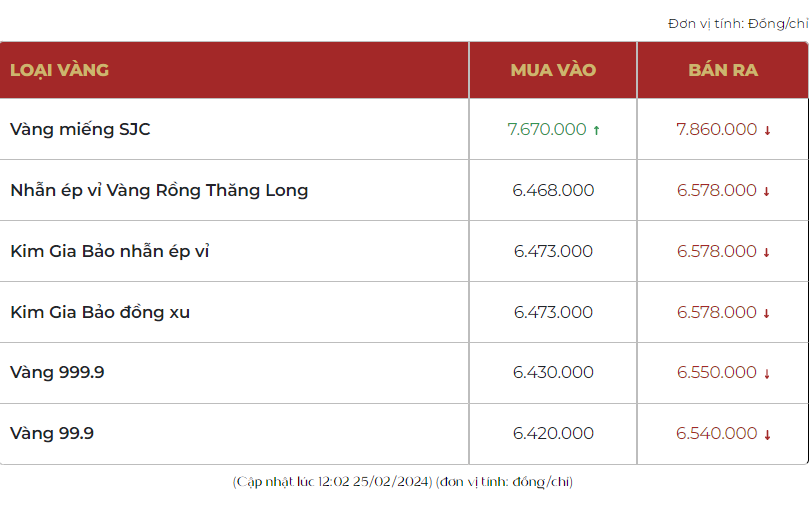Viewport: 810px width, 505px height.
Task: Click the MUA VÀO column header
Action: pos(553,70)
